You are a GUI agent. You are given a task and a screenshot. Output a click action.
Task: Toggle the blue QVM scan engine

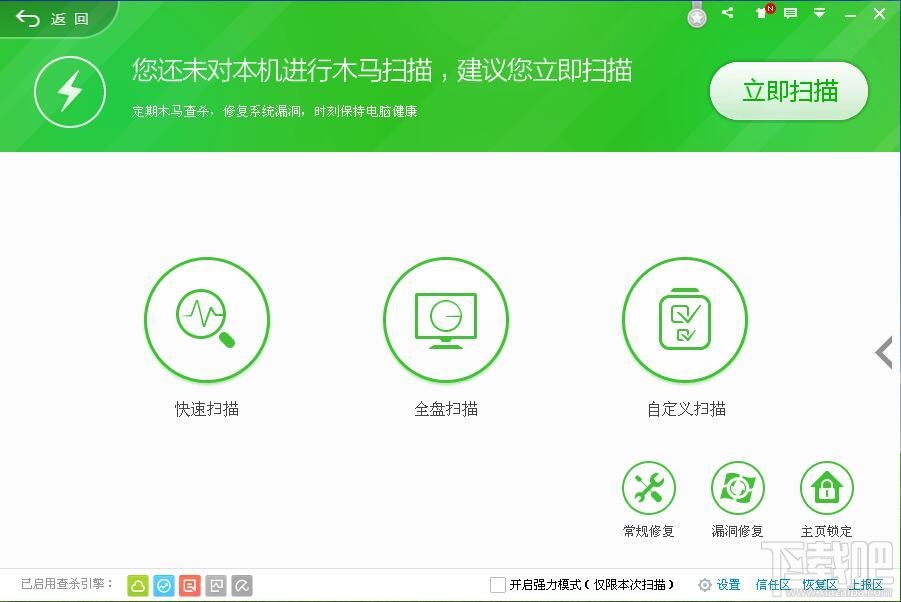(165, 584)
